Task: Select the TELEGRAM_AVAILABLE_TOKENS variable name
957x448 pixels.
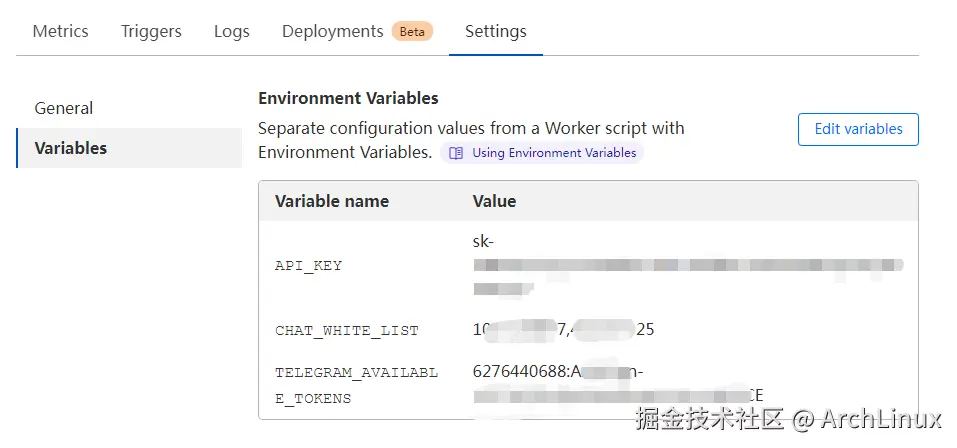Action: pyautogui.click(x=356, y=385)
